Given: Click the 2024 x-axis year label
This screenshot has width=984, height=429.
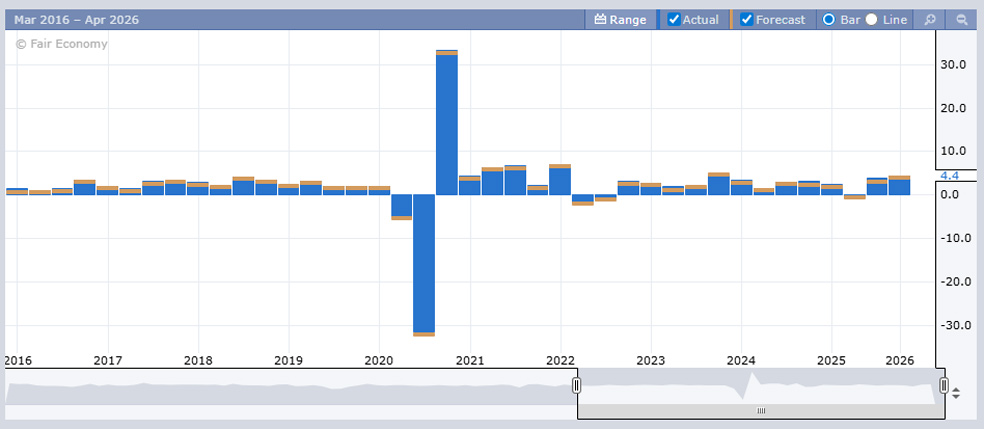Looking at the screenshot, I should (741, 361).
